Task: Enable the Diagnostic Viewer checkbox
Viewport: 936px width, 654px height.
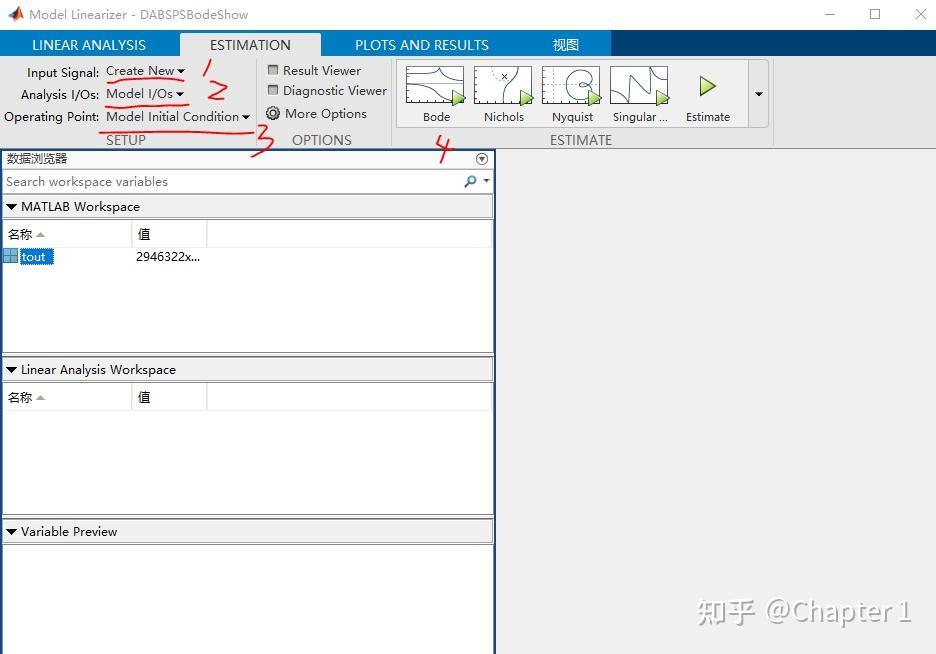Action: click(x=272, y=91)
